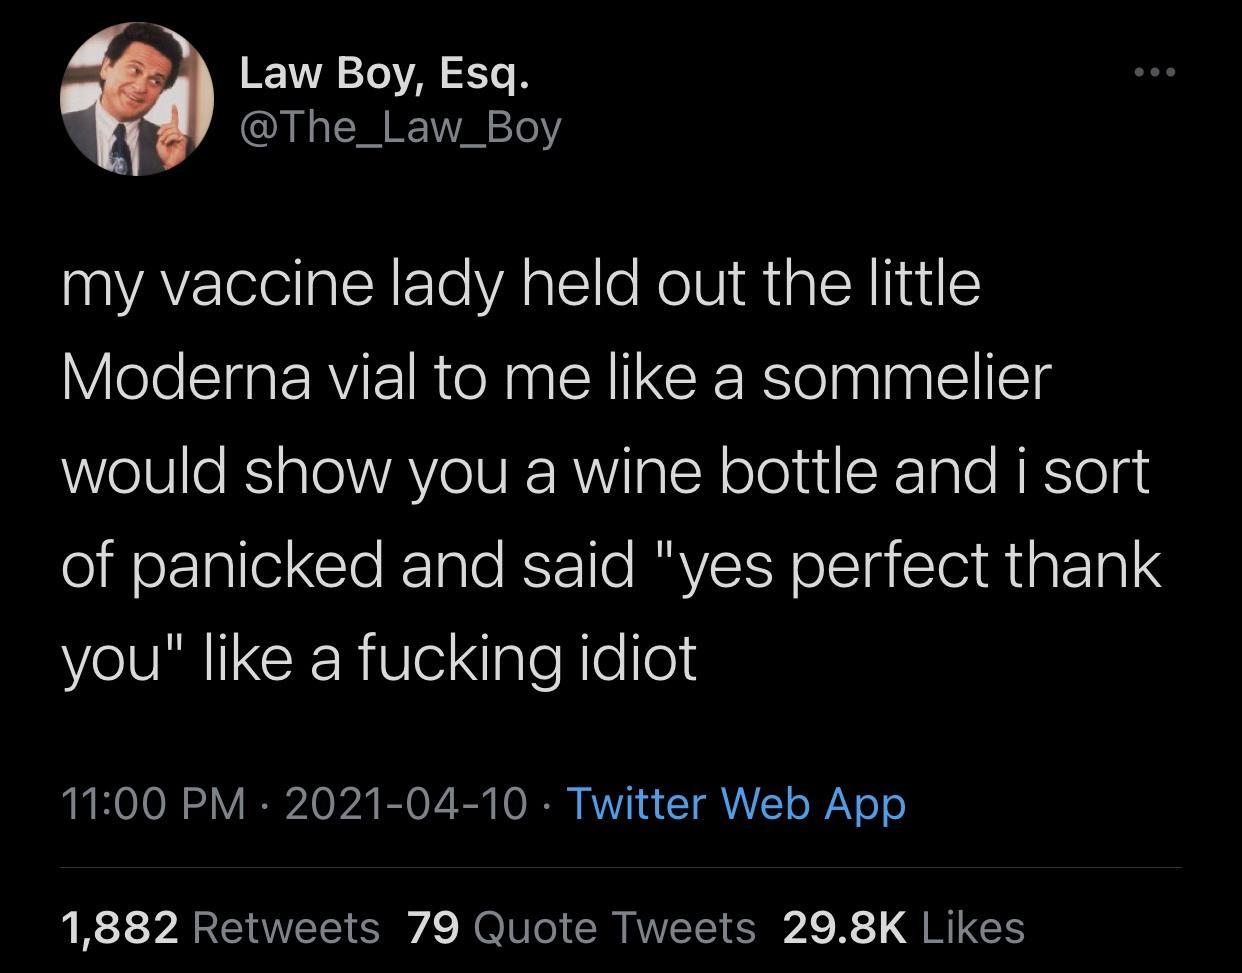Click Law Boy's profile avatar picture

[x=137, y=100]
